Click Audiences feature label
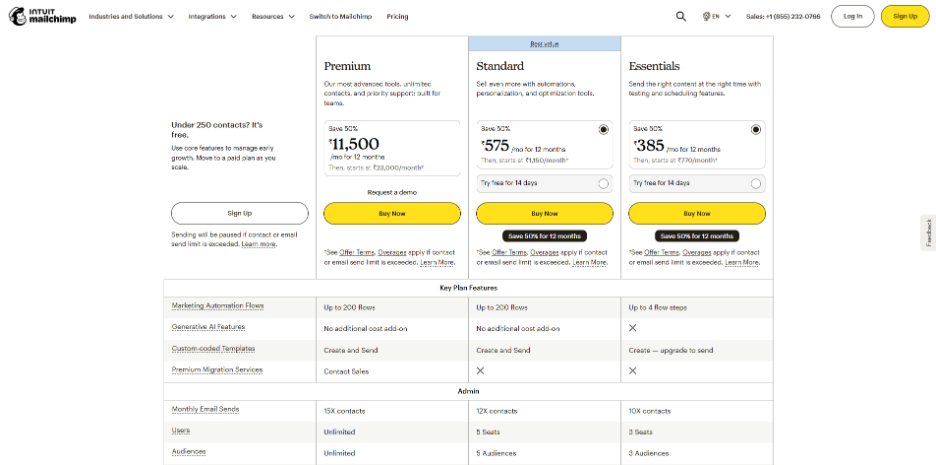This screenshot has width=936, height=465. [x=189, y=452]
